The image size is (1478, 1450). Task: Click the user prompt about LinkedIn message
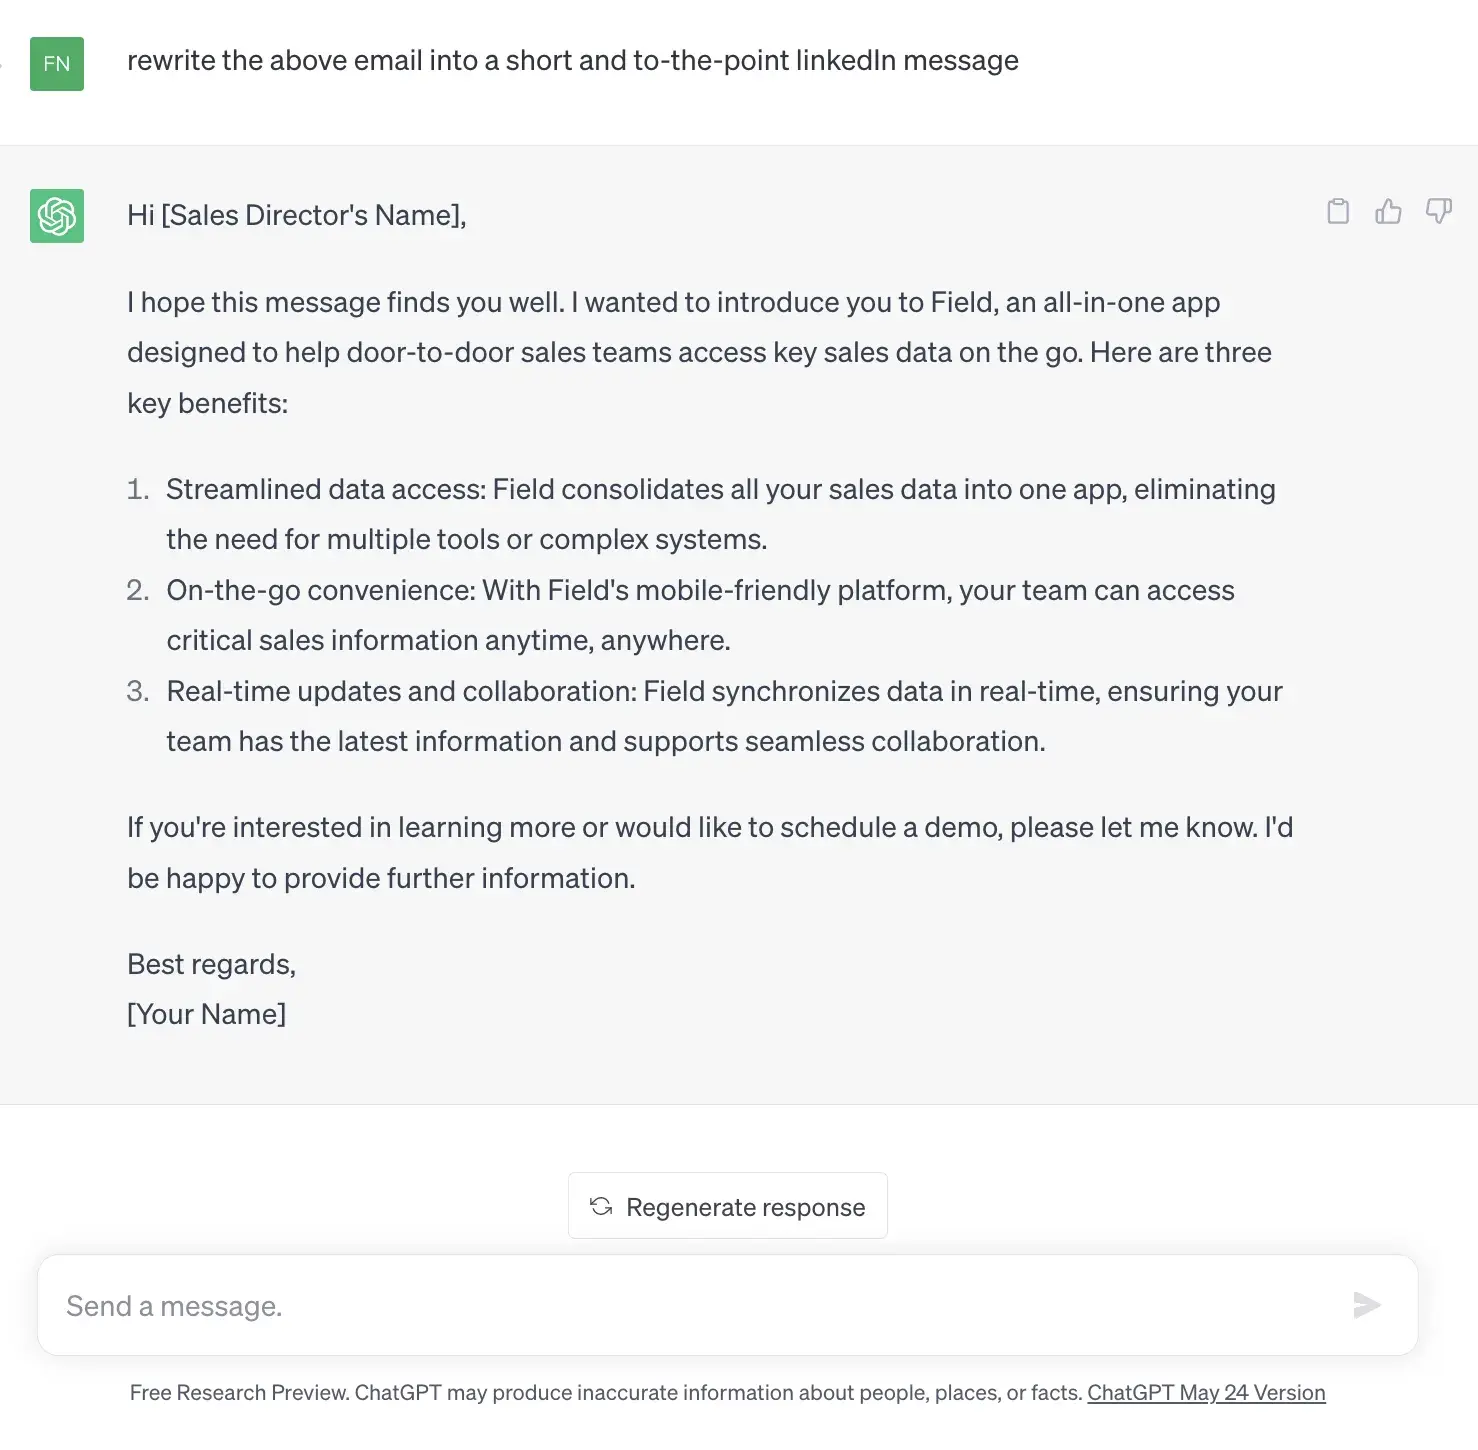572,61
